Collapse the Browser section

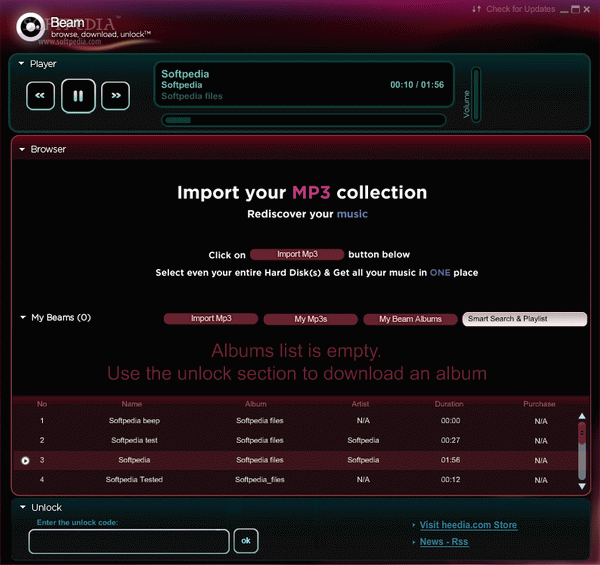(22, 149)
